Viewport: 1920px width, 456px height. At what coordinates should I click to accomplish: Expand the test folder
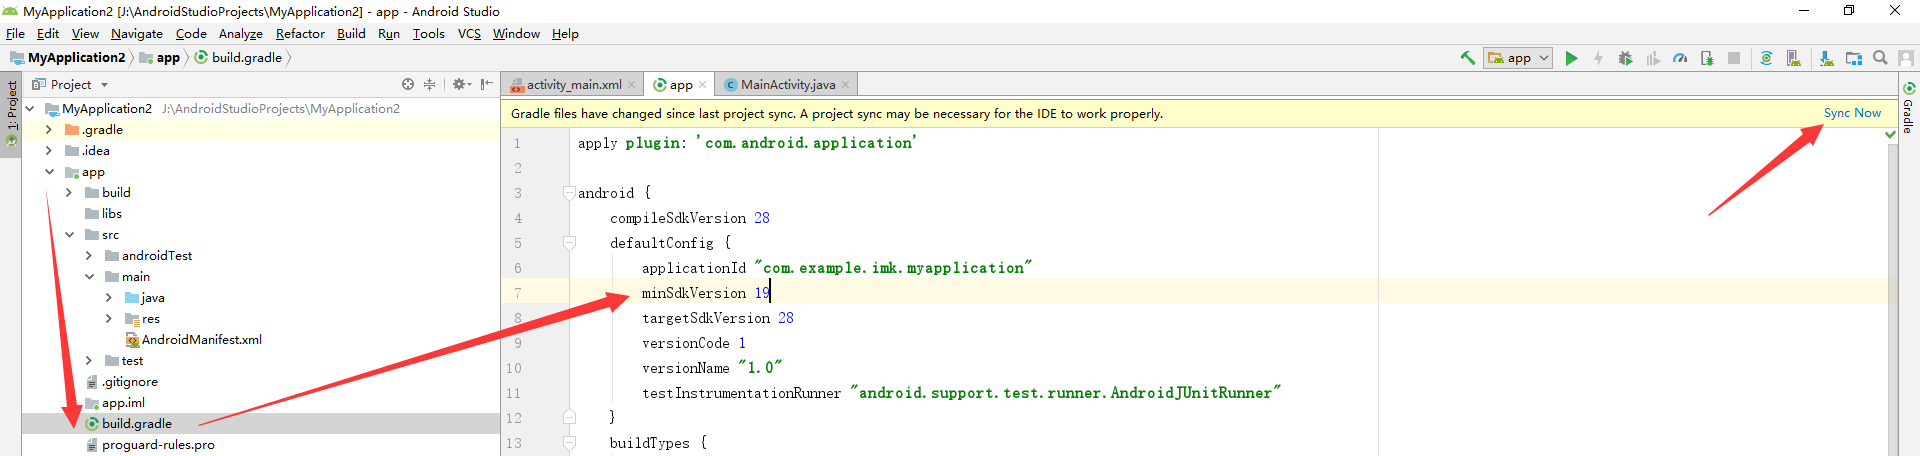tap(89, 360)
